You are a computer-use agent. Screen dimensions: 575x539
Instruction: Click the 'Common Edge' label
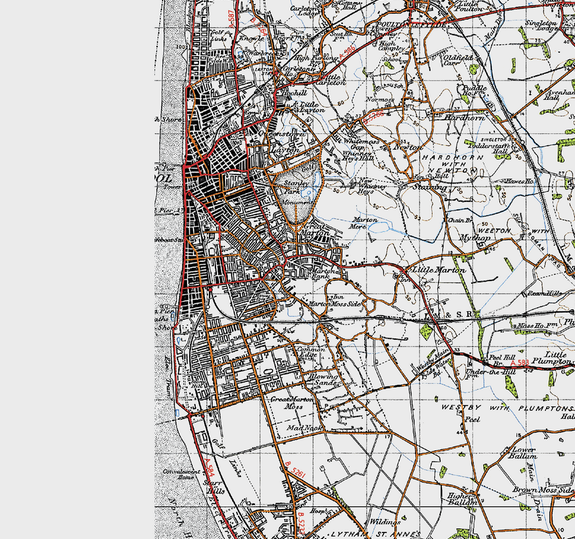pyautogui.click(x=310, y=352)
